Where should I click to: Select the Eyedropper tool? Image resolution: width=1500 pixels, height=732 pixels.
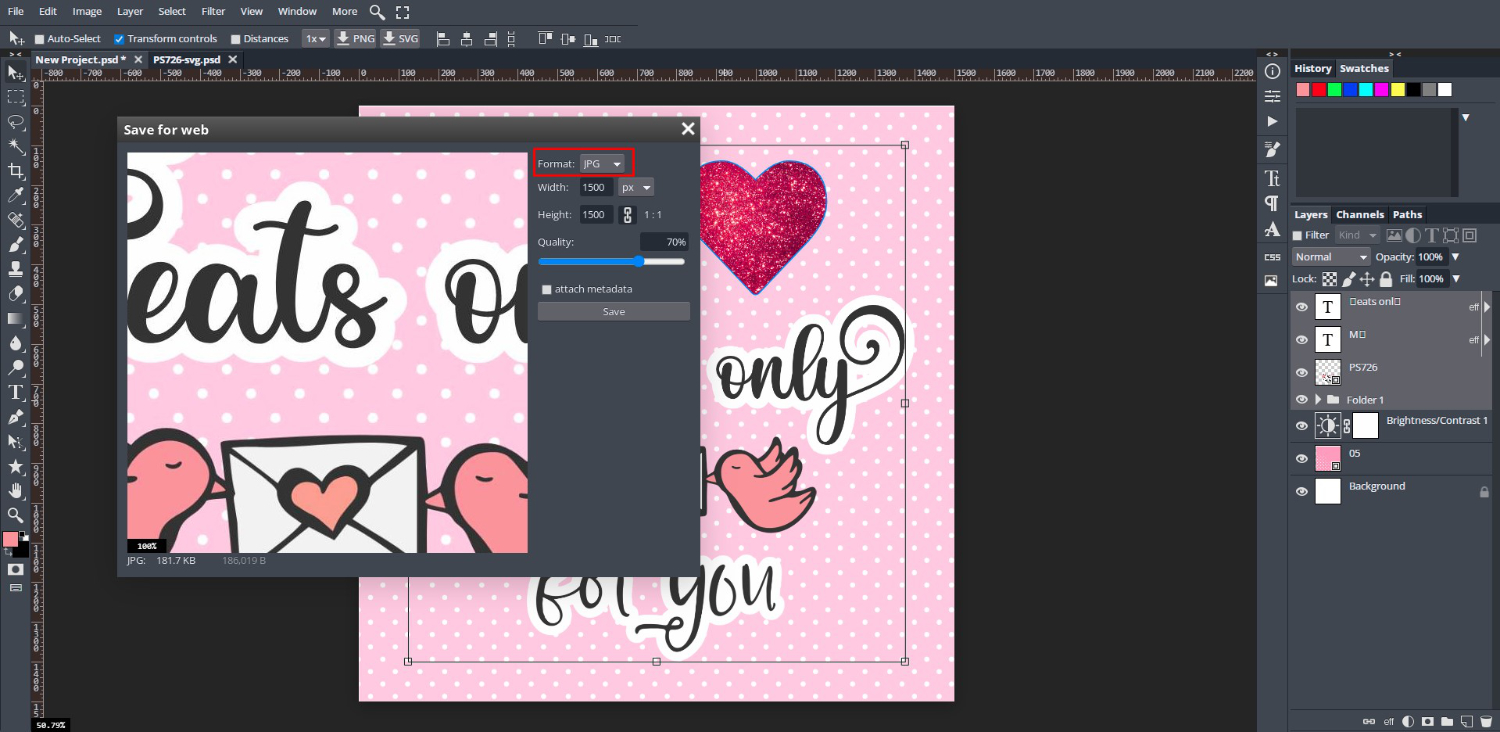point(15,195)
